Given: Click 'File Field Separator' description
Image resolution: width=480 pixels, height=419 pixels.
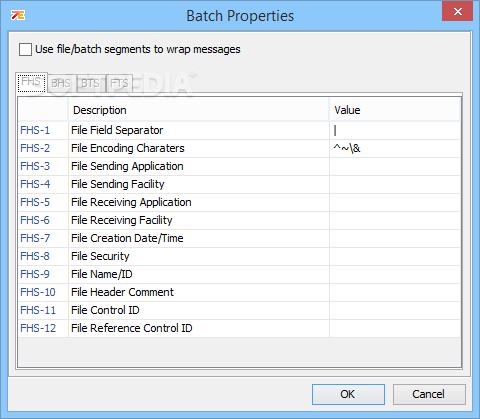Looking at the screenshot, I should (117, 130).
